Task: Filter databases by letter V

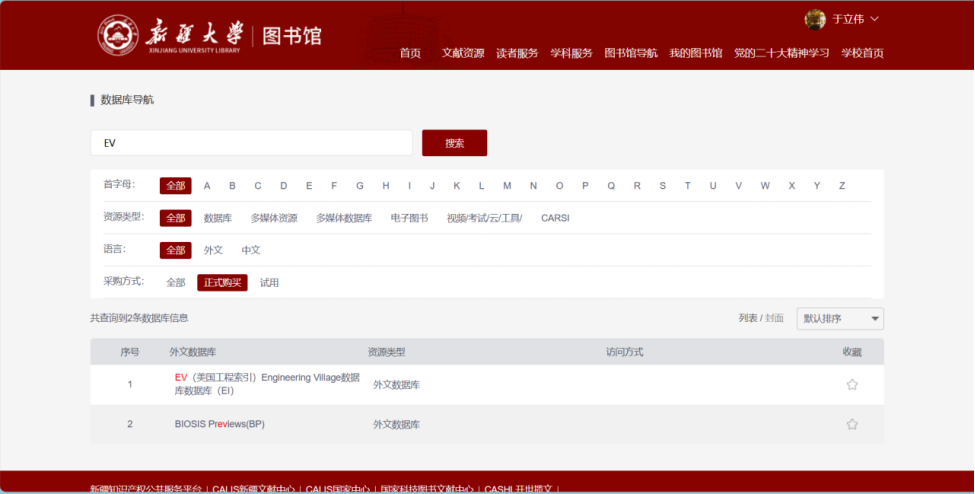Action: click(738, 185)
